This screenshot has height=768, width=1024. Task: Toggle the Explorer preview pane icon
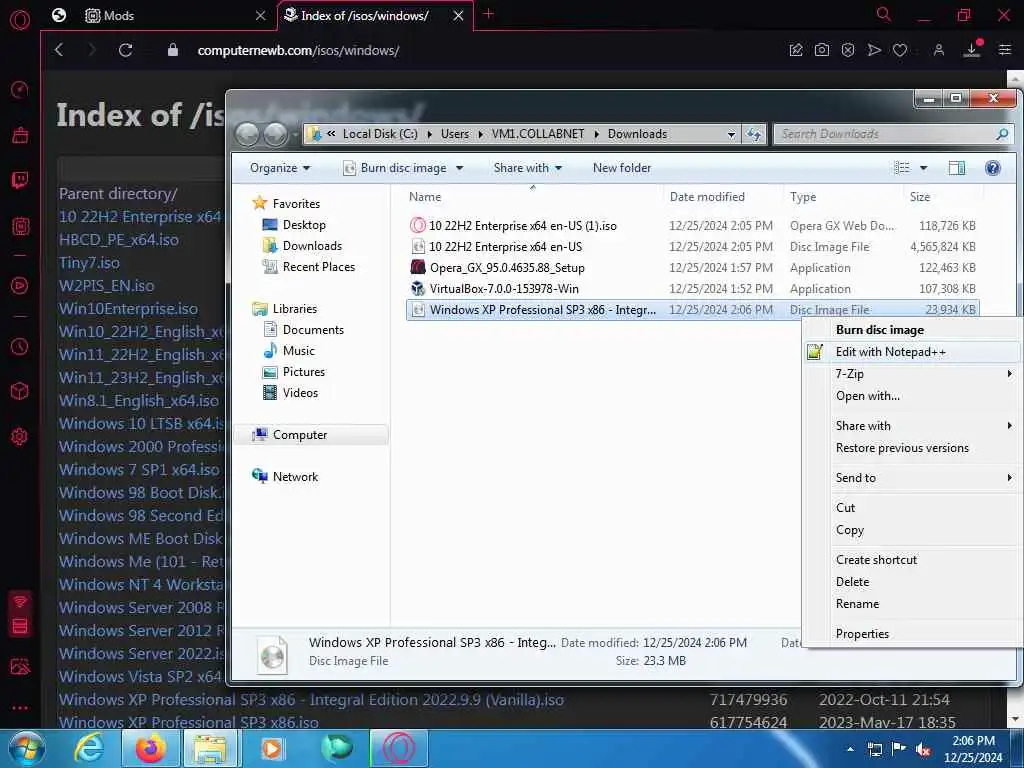(957, 168)
